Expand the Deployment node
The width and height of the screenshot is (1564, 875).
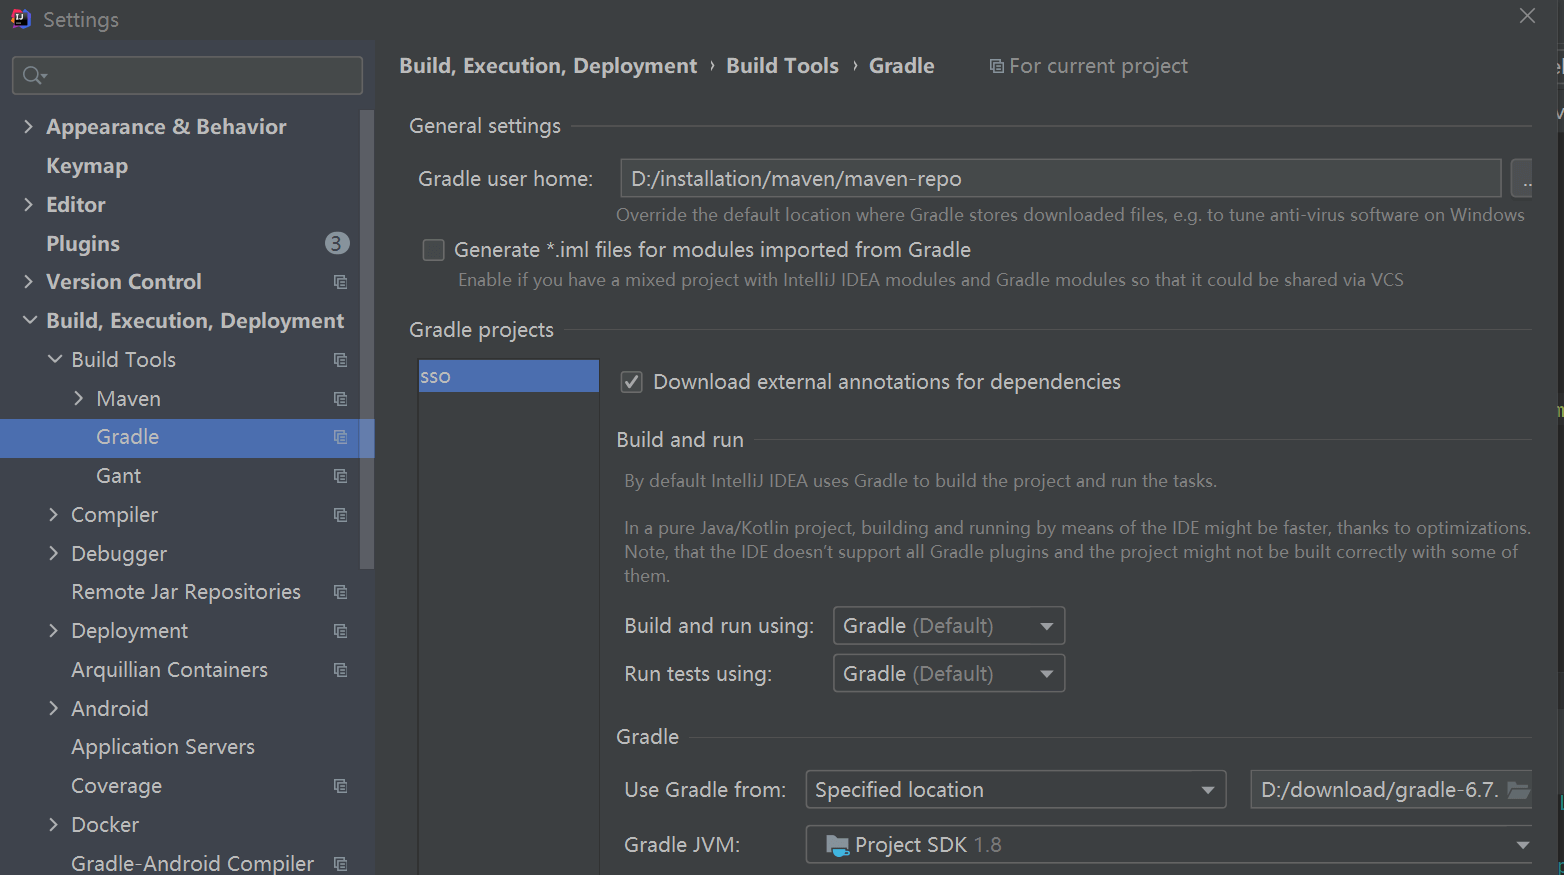click(53, 630)
